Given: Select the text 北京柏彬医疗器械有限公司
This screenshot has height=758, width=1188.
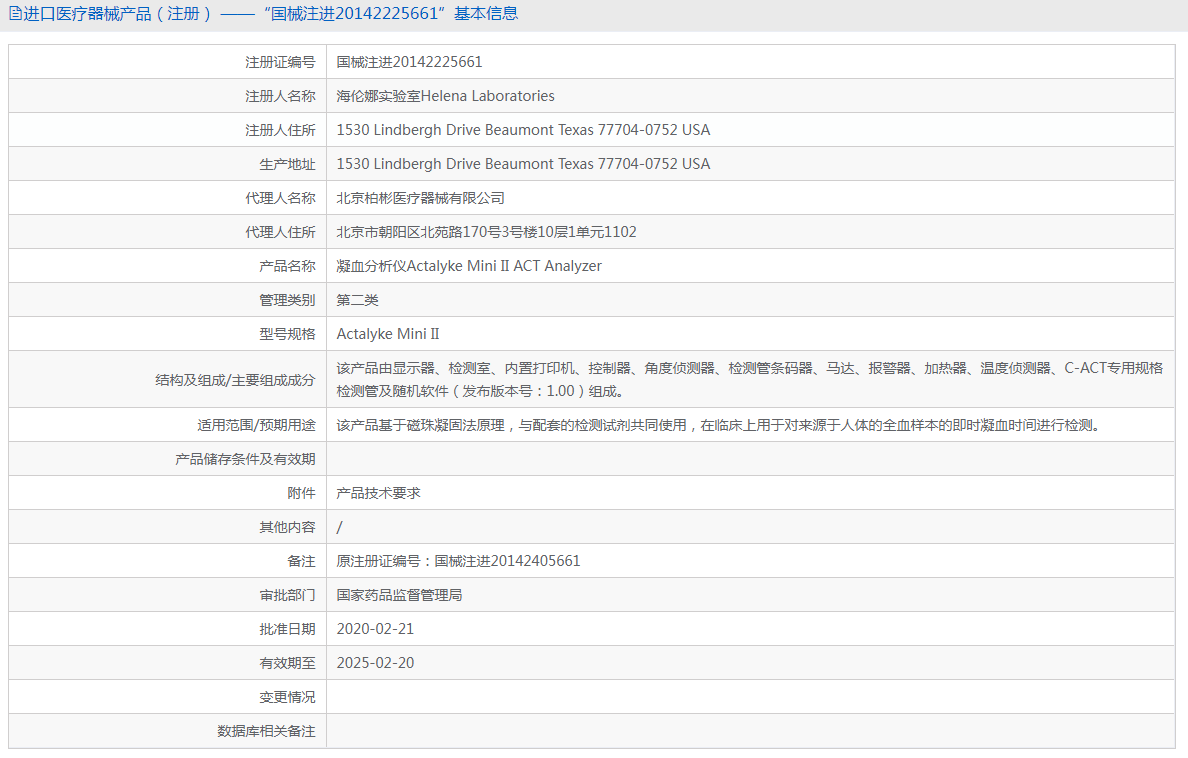Looking at the screenshot, I should click(x=420, y=199).
